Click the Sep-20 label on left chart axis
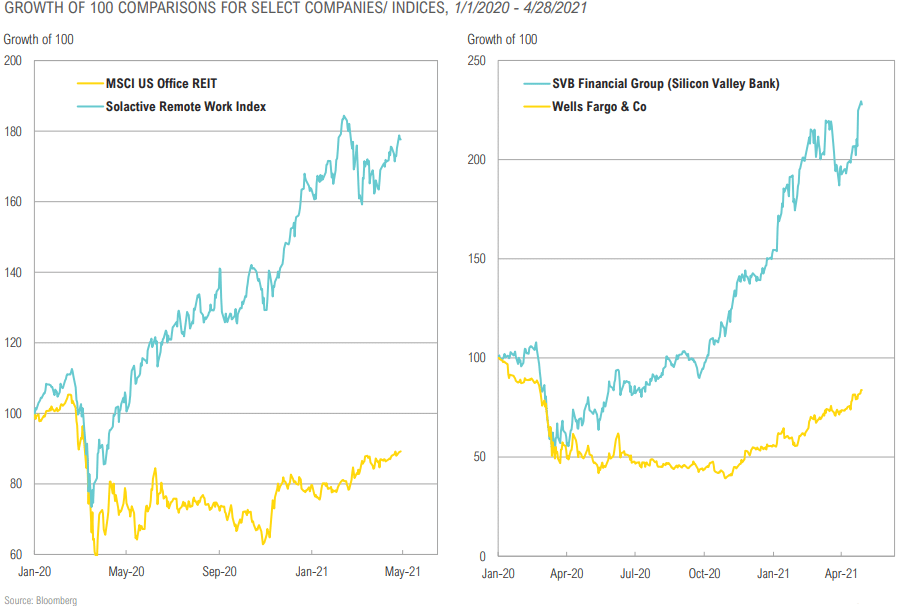Viewport: 906px width, 609px height. tap(219, 571)
